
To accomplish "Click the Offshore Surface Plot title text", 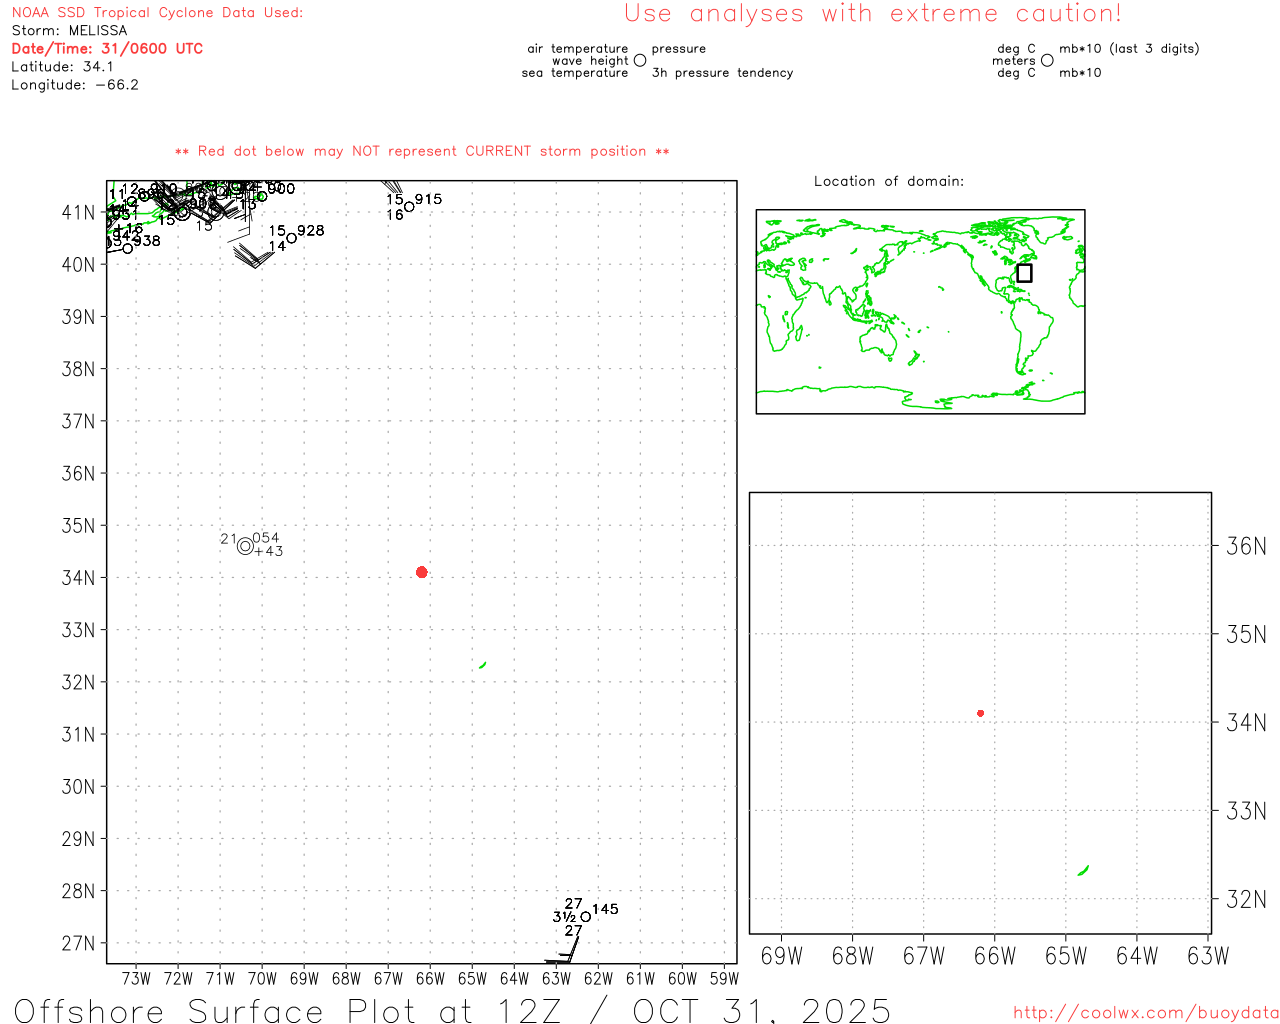I will [452, 1010].
